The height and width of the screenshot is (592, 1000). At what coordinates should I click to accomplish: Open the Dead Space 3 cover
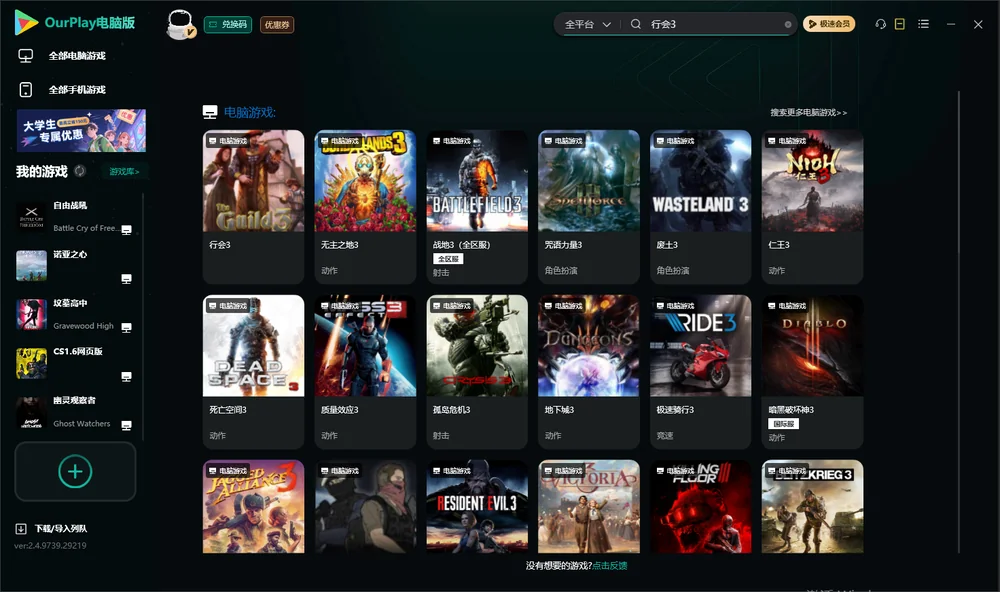253,346
